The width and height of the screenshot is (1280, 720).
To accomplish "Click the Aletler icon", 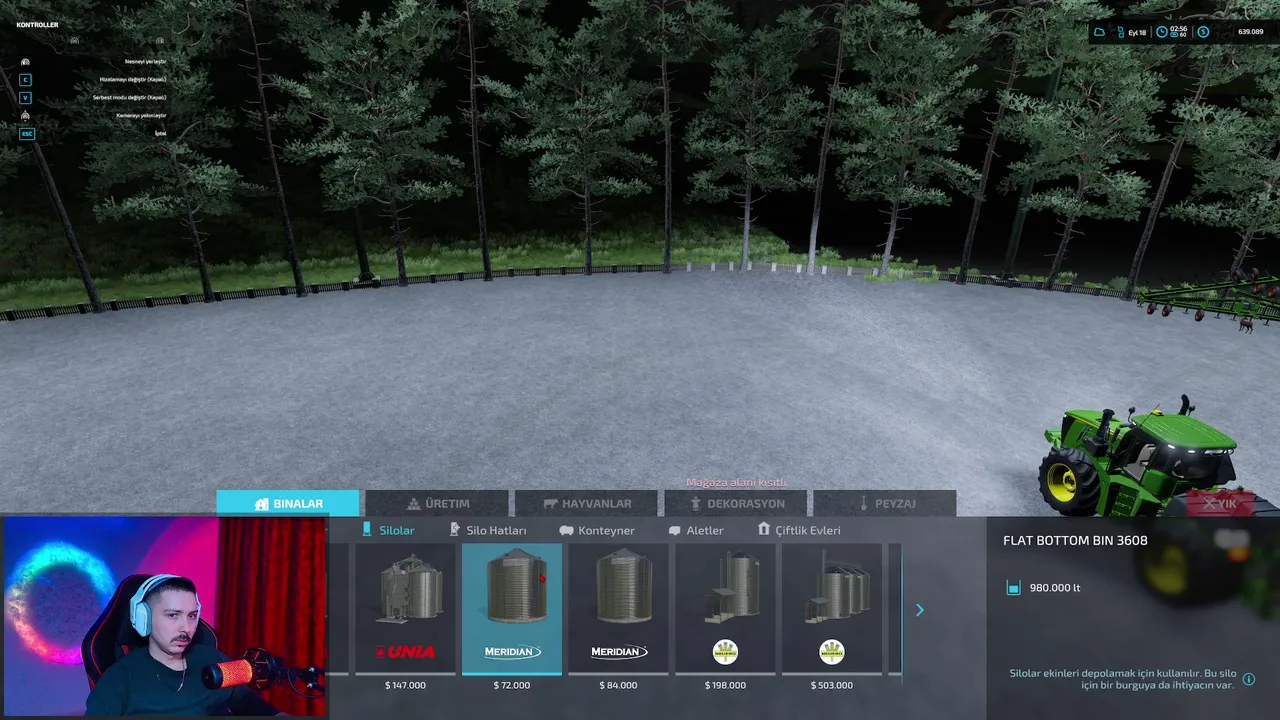I will pos(674,531).
